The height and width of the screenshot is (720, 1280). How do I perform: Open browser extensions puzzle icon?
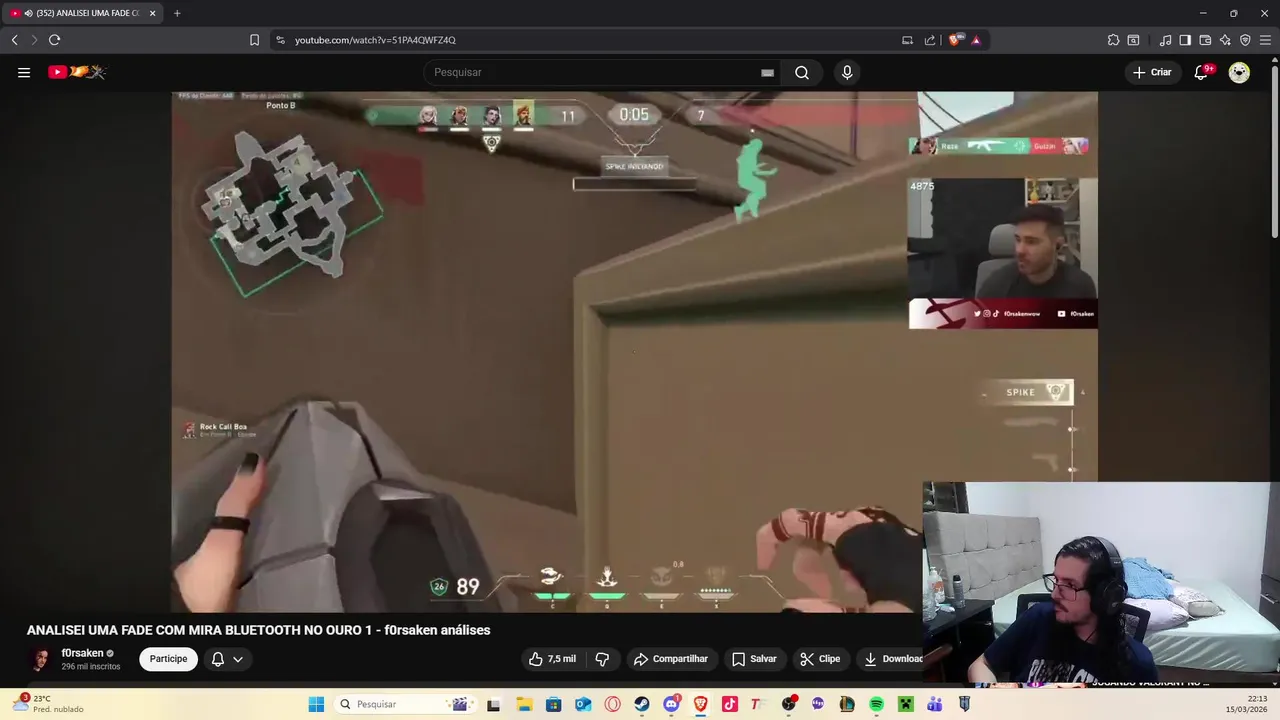pos(1113,40)
